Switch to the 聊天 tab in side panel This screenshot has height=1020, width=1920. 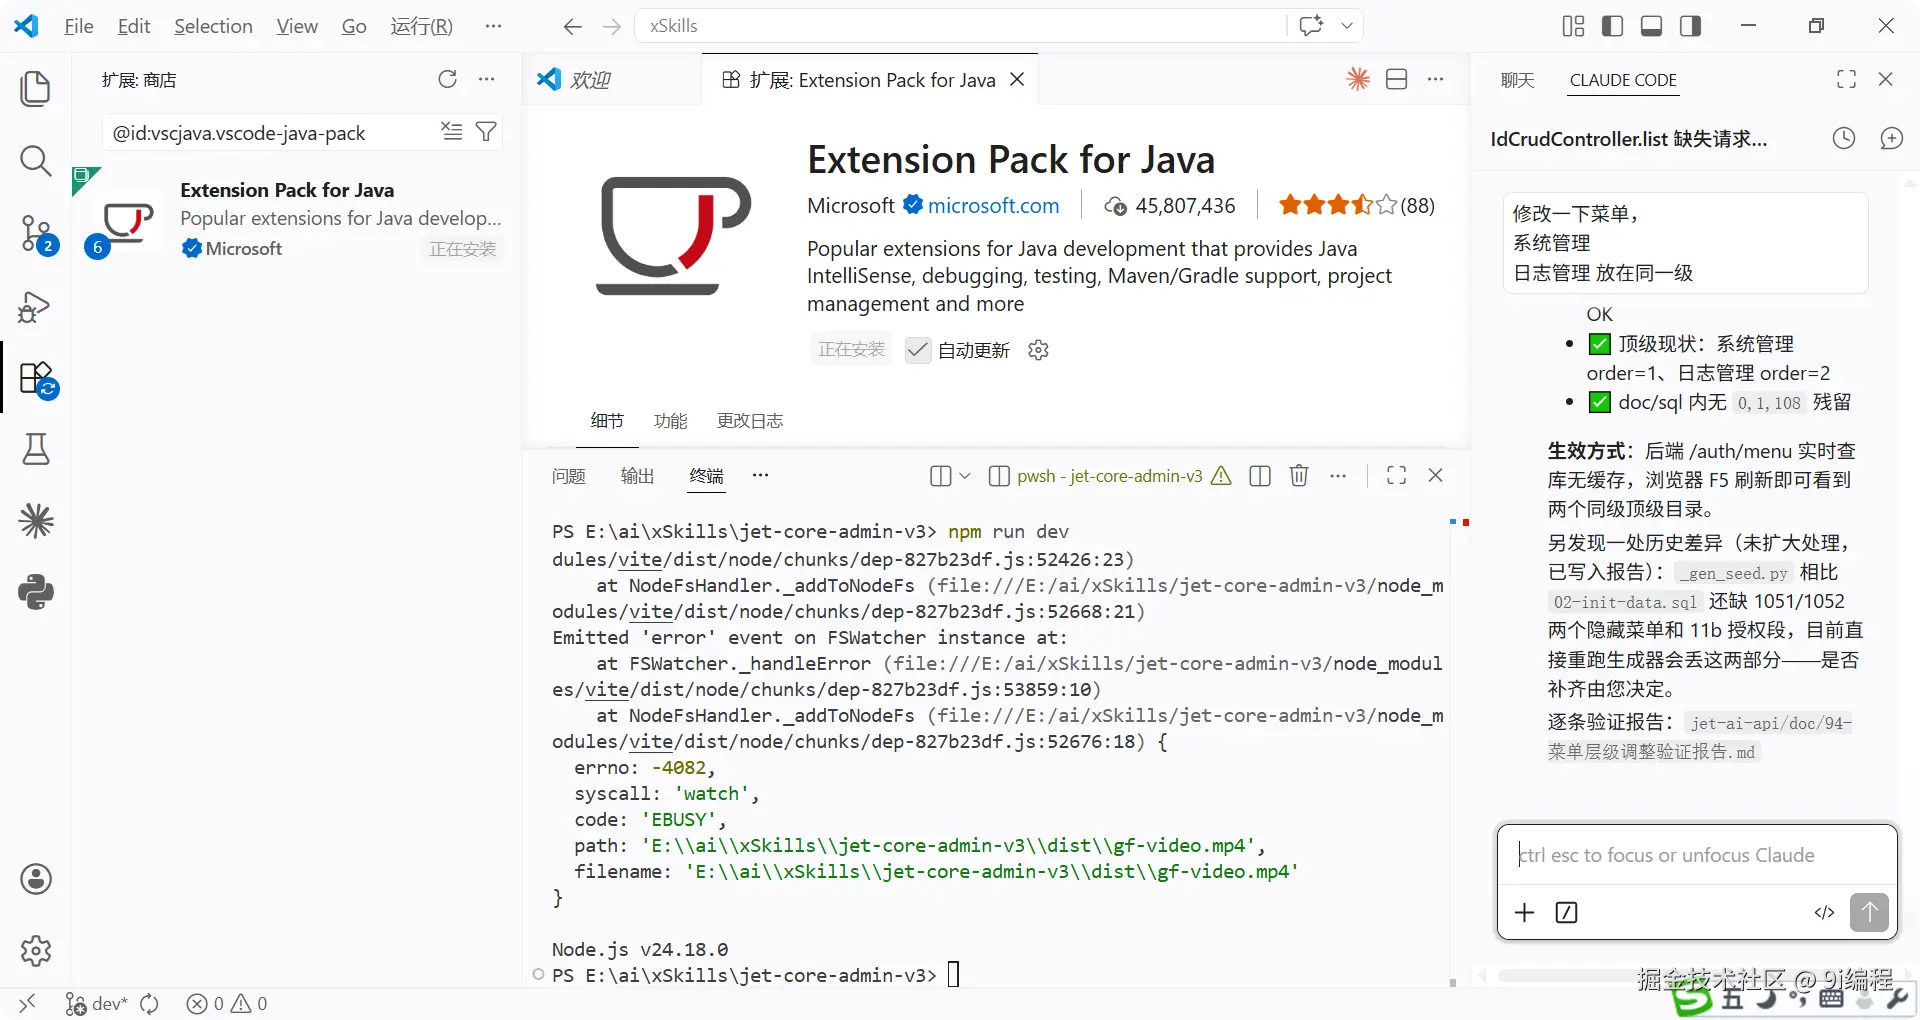pyautogui.click(x=1517, y=80)
